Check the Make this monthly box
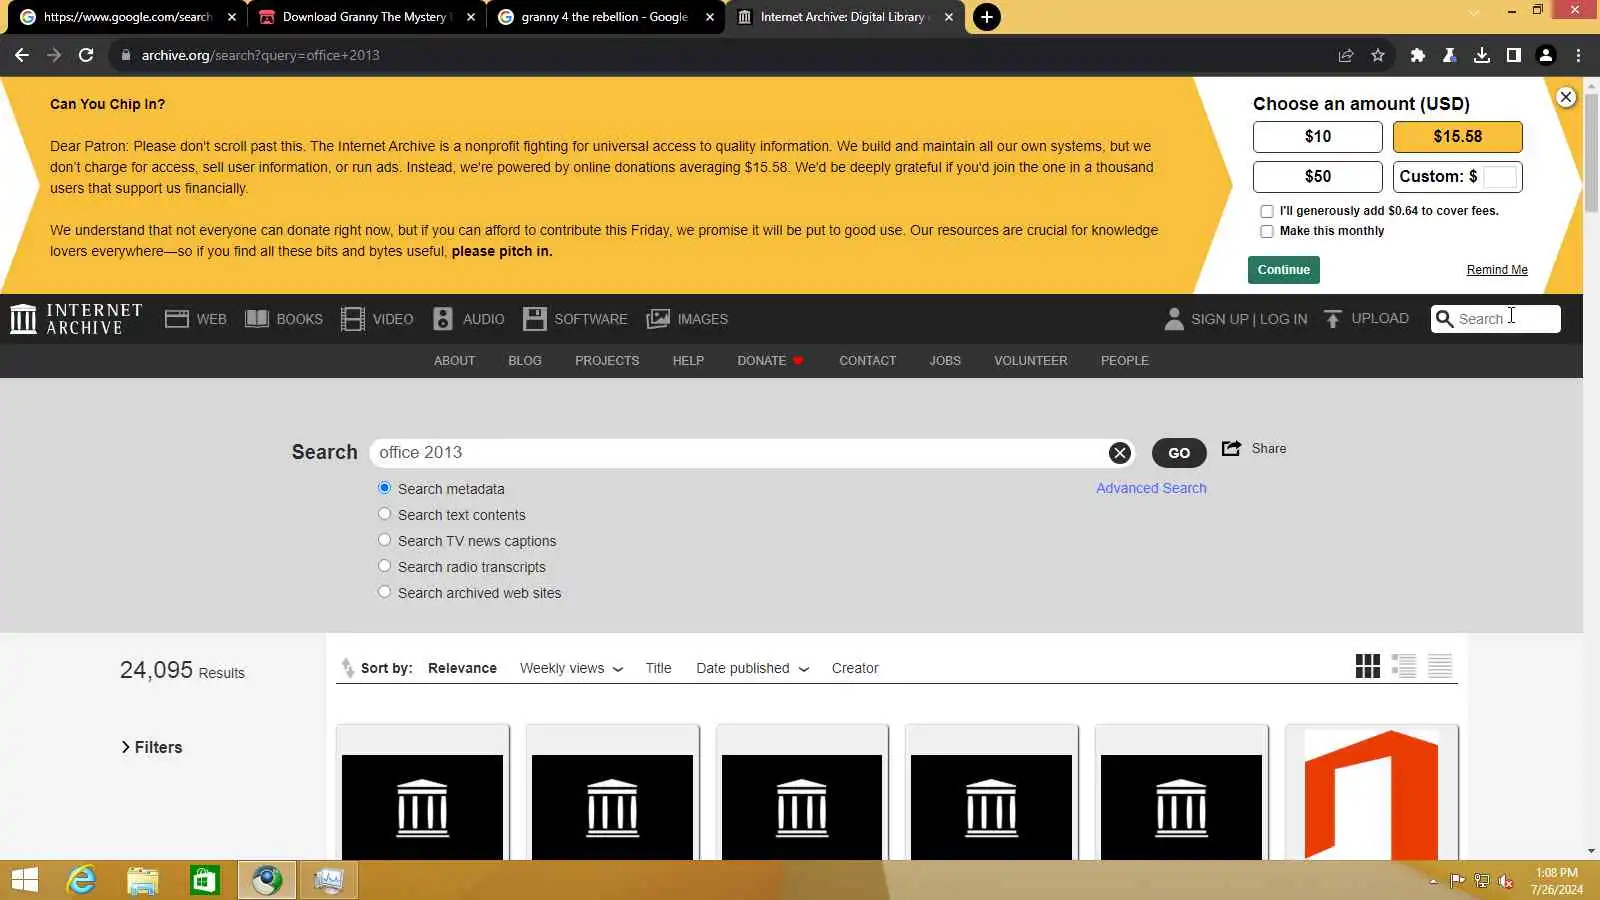 point(1267,231)
